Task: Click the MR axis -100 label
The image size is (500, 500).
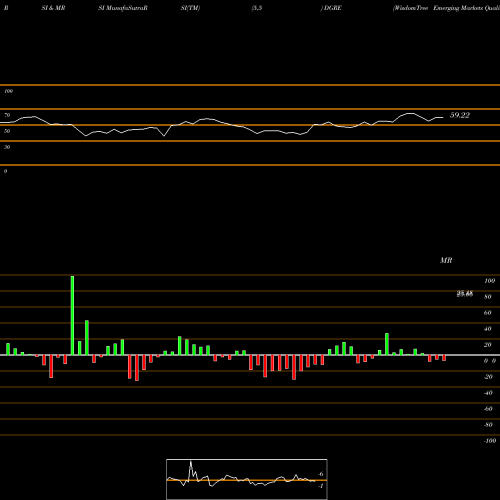Action: point(489,441)
